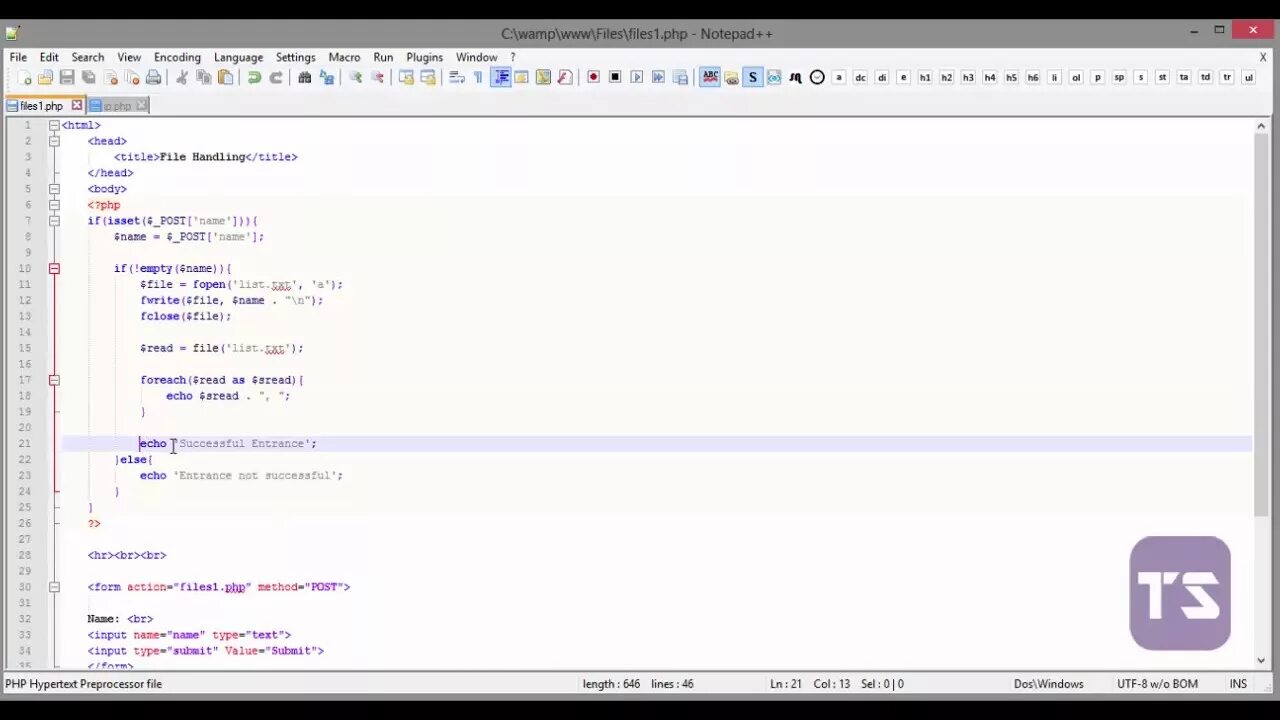
Task: Collapse the <html> fold on line 1
Action: 54,125
